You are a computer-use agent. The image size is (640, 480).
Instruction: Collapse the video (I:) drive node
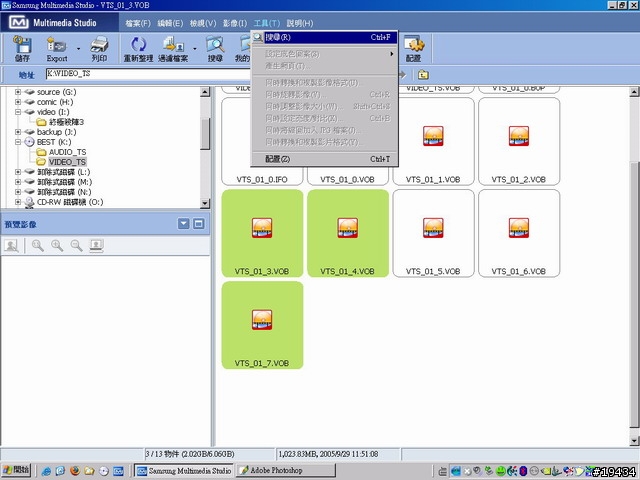click(x=18, y=112)
